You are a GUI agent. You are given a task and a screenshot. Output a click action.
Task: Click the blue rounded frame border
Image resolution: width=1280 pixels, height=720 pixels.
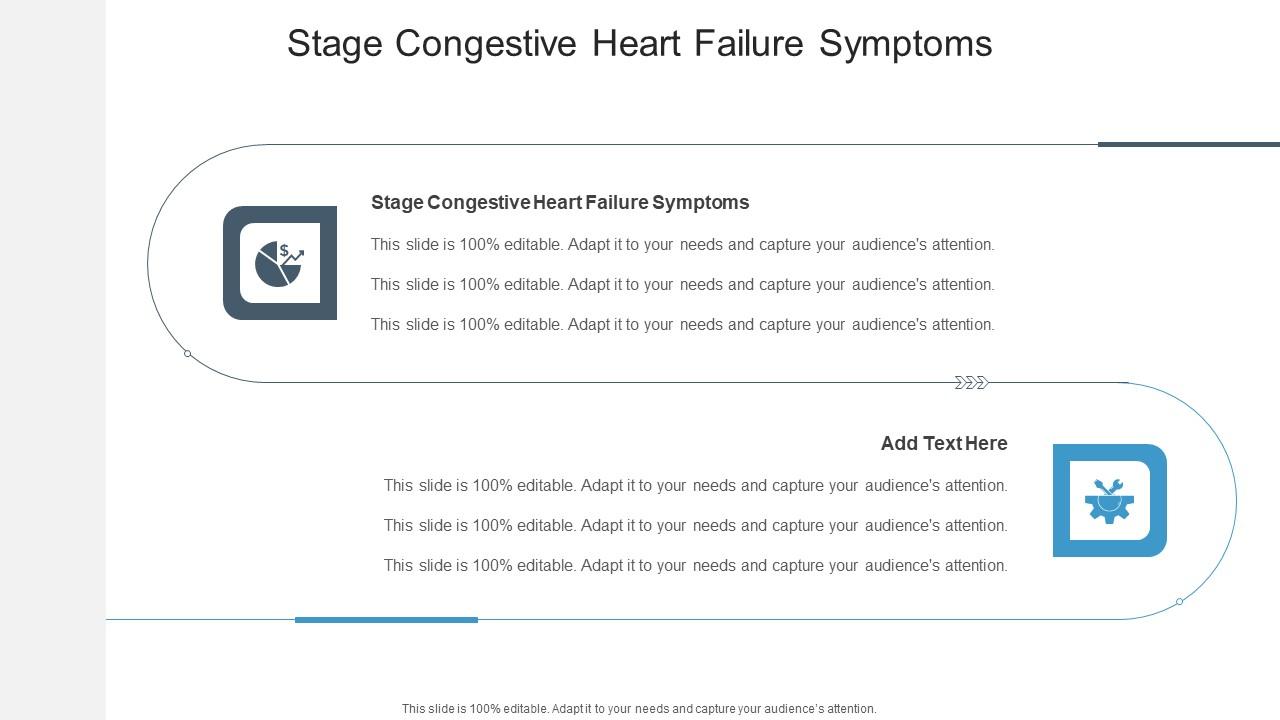[x=1158, y=500]
